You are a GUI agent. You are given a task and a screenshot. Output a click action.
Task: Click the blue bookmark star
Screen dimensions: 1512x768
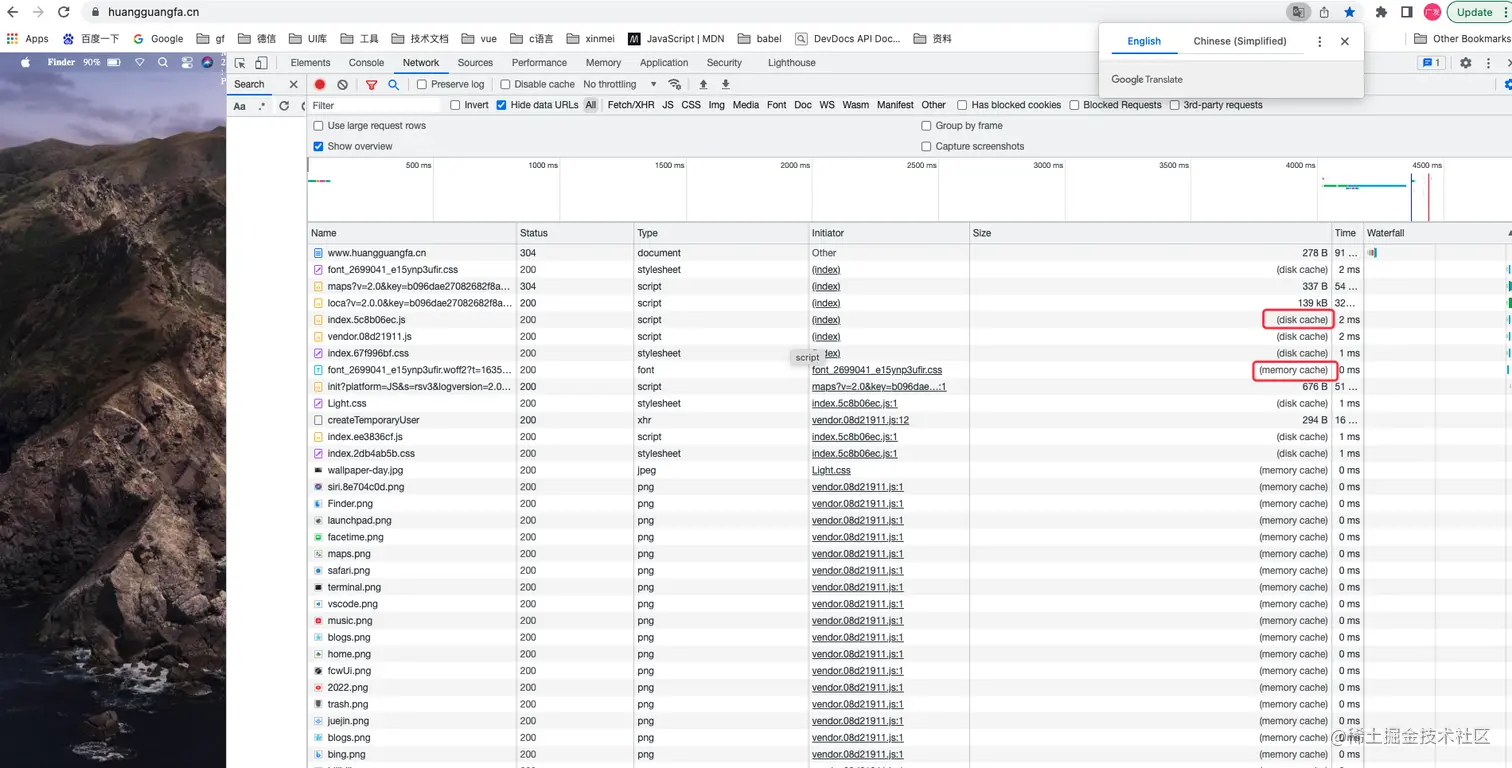click(1350, 12)
